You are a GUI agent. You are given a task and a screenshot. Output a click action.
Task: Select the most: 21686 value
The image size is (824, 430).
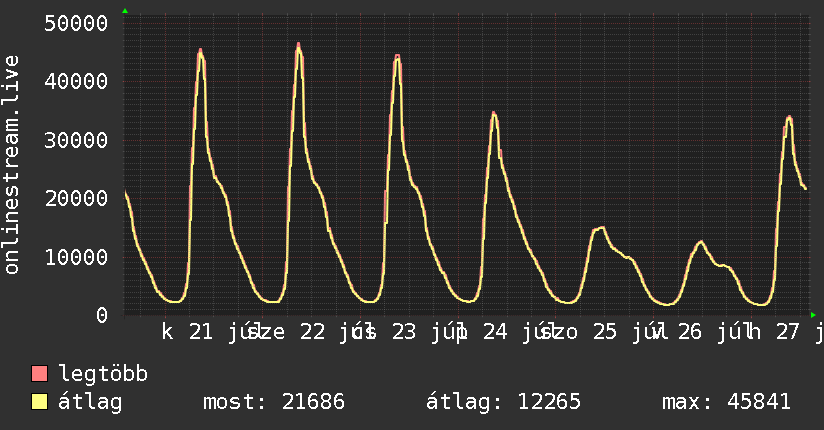click(274, 402)
